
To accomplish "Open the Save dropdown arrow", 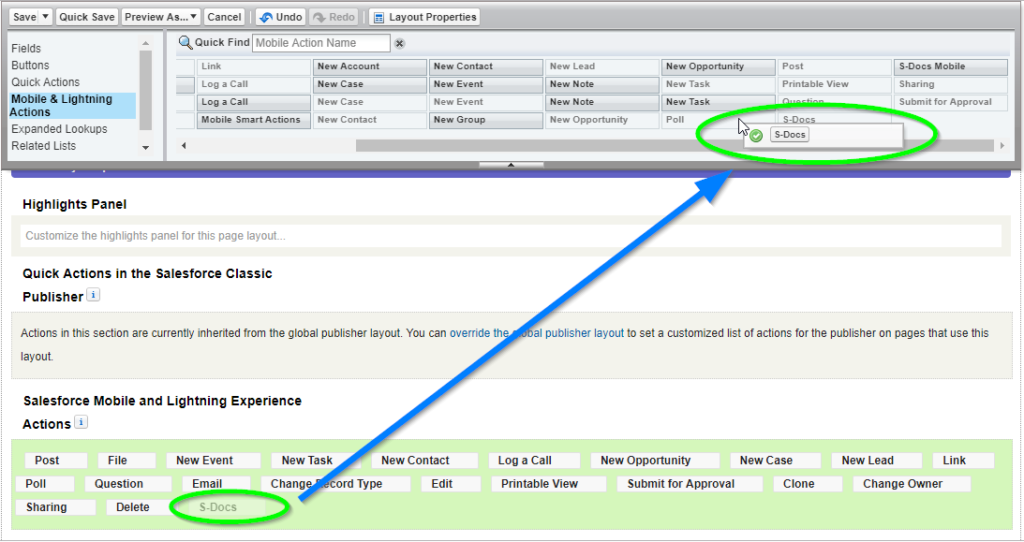I will [x=45, y=17].
